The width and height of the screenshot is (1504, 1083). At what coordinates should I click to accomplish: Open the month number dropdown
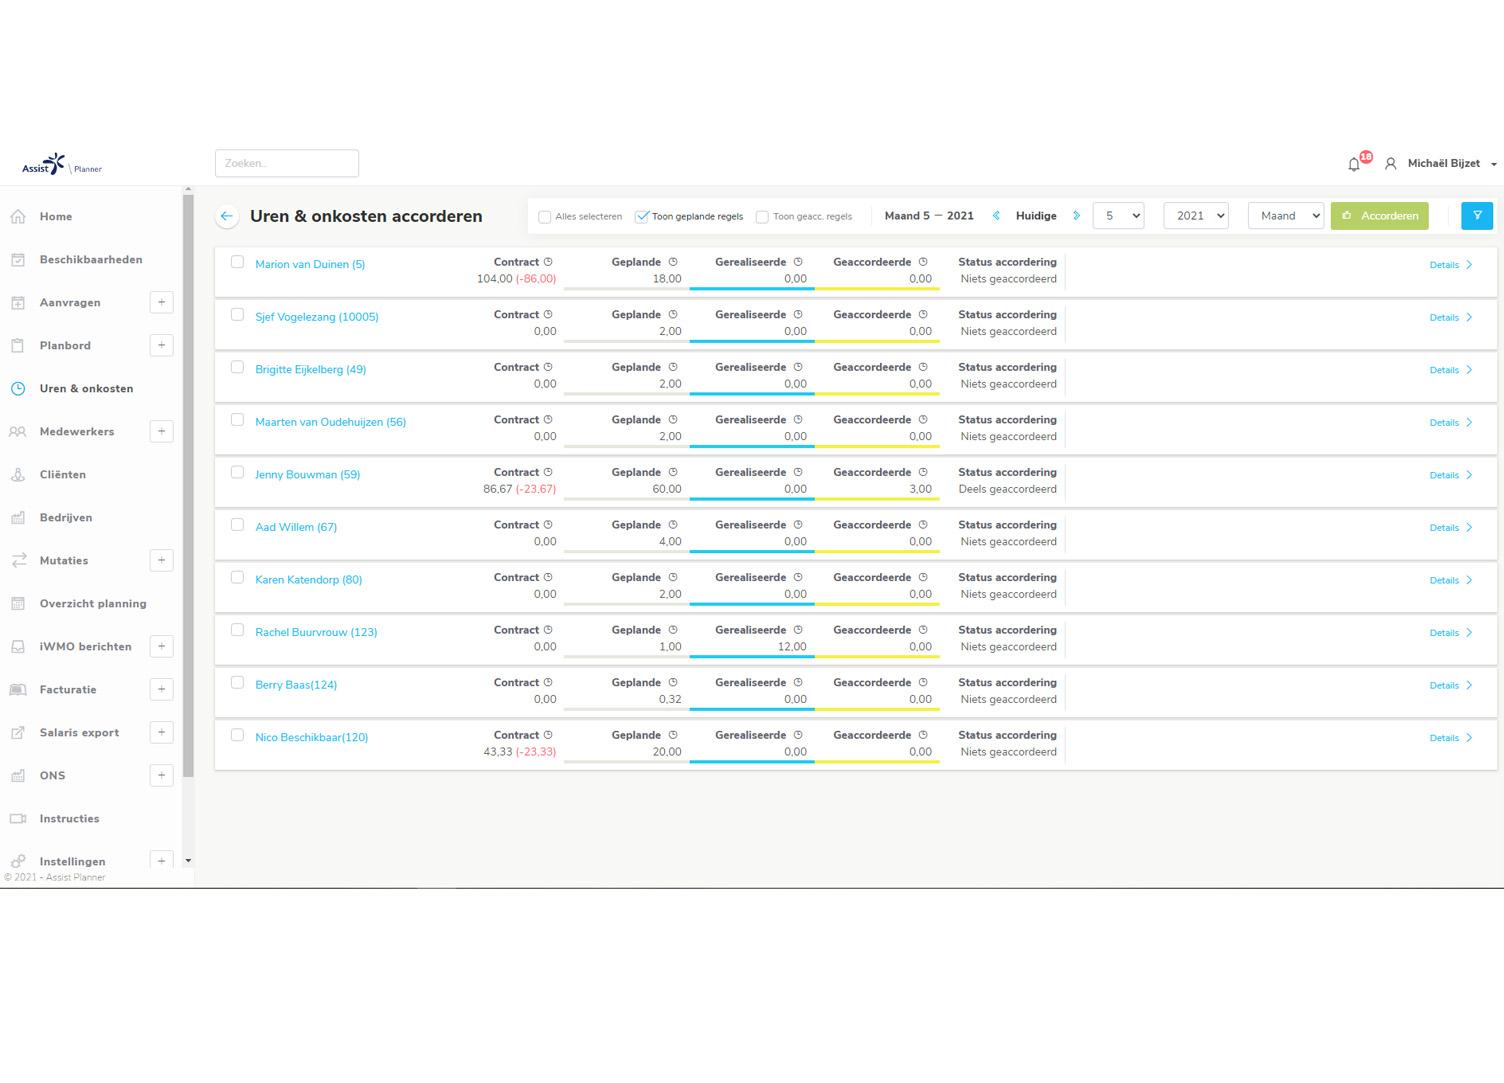click(x=1118, y=216)
